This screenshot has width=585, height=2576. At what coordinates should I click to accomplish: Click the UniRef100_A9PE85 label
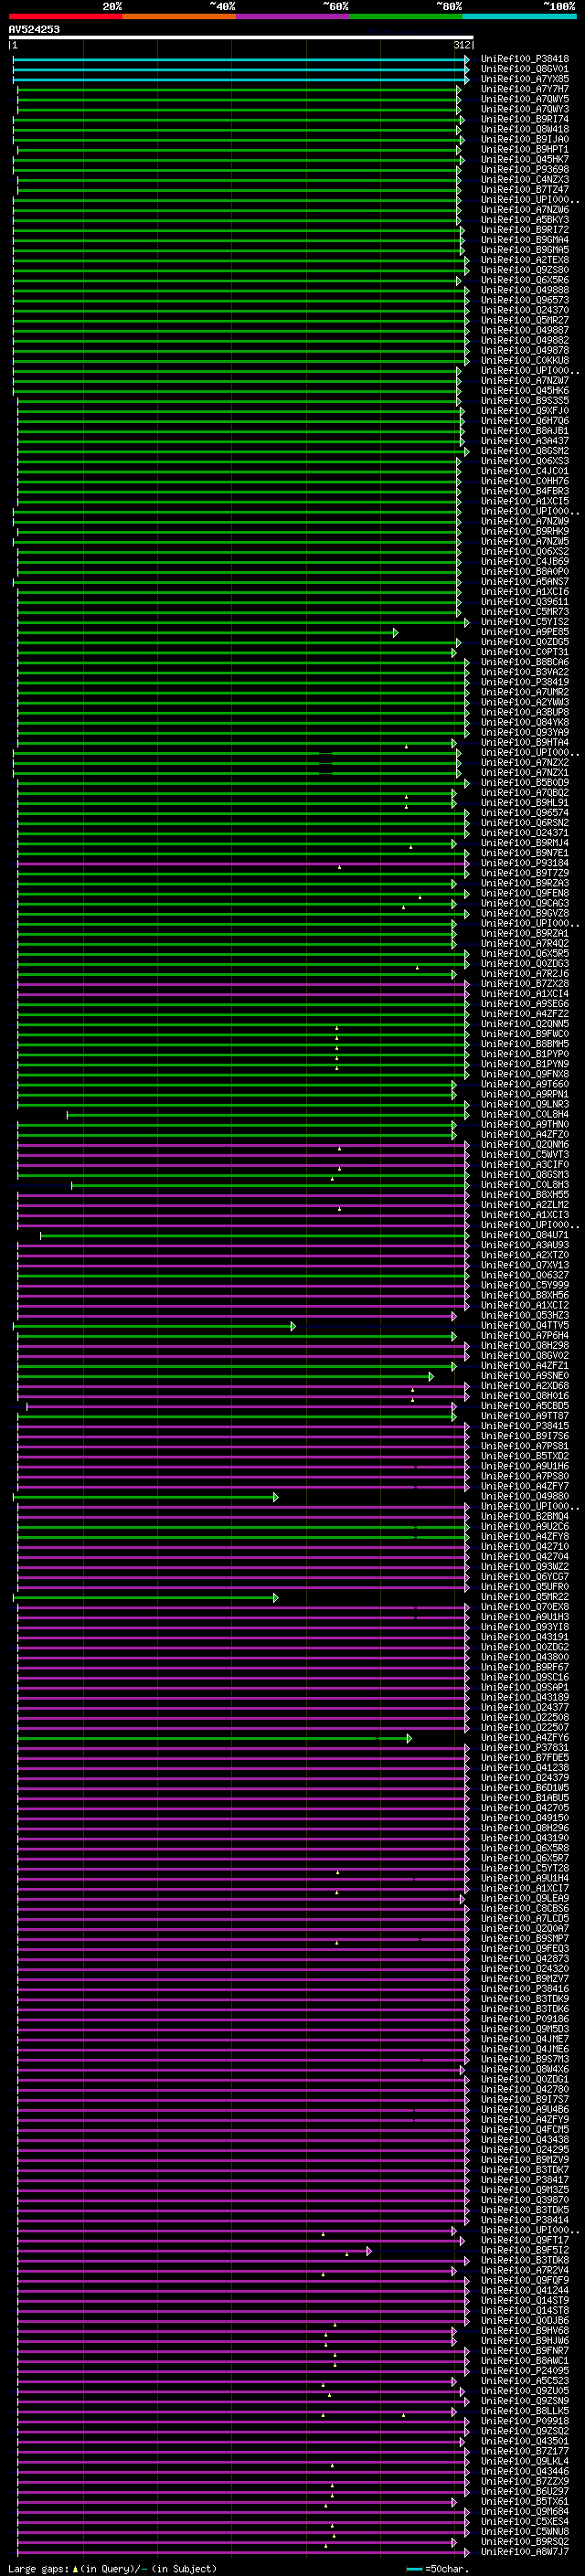click(x=525, y=632)
